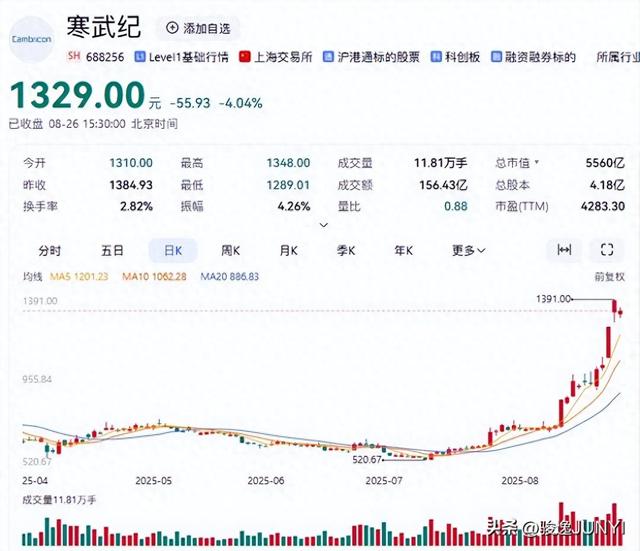Click the 成交量 value 11.81万手
The width and height of the screenshot is (640, 551).
pos(440,163)
